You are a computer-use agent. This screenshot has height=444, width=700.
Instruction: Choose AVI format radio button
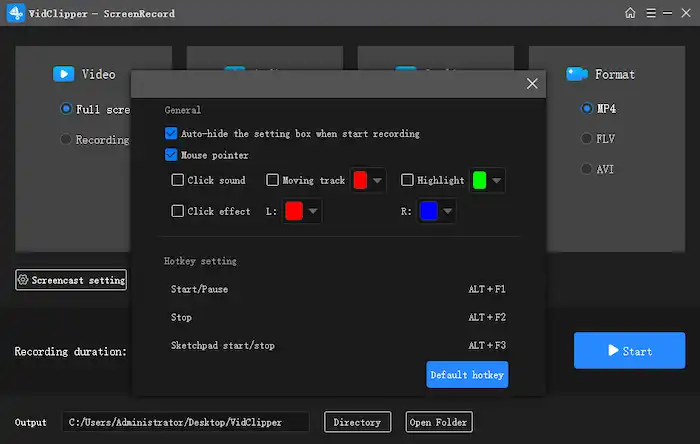coord(586,169)
